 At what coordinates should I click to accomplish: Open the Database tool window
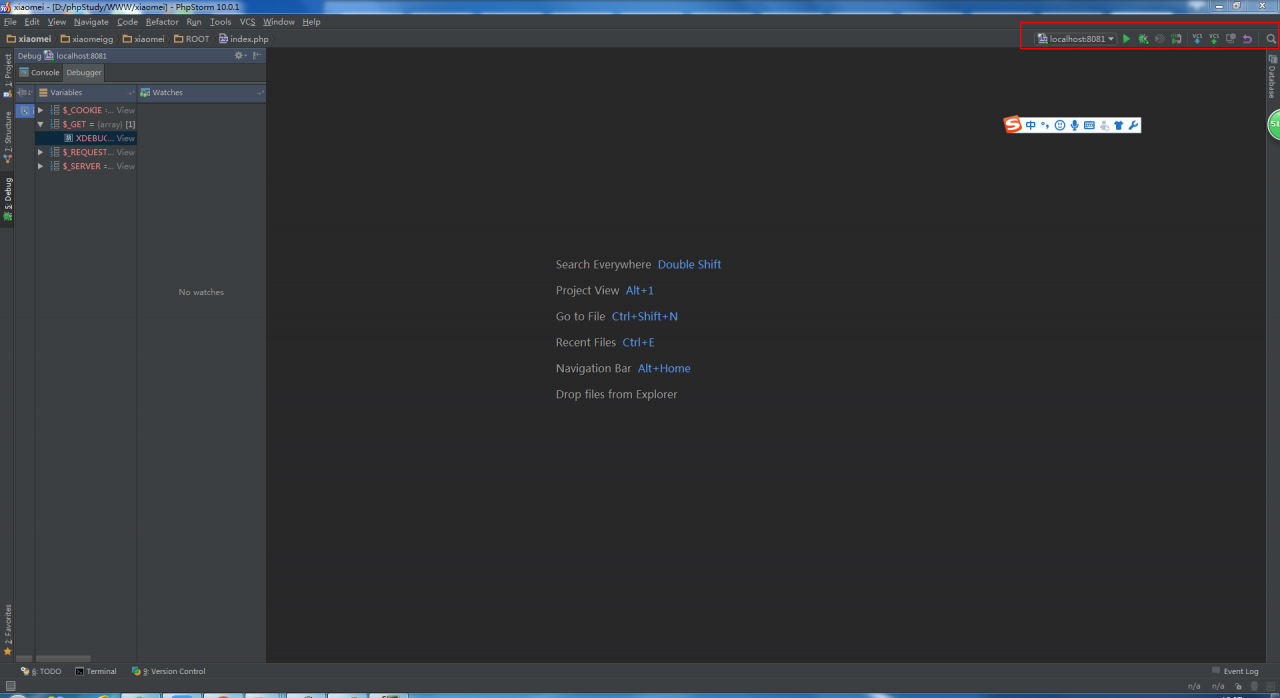point(1272,76)
